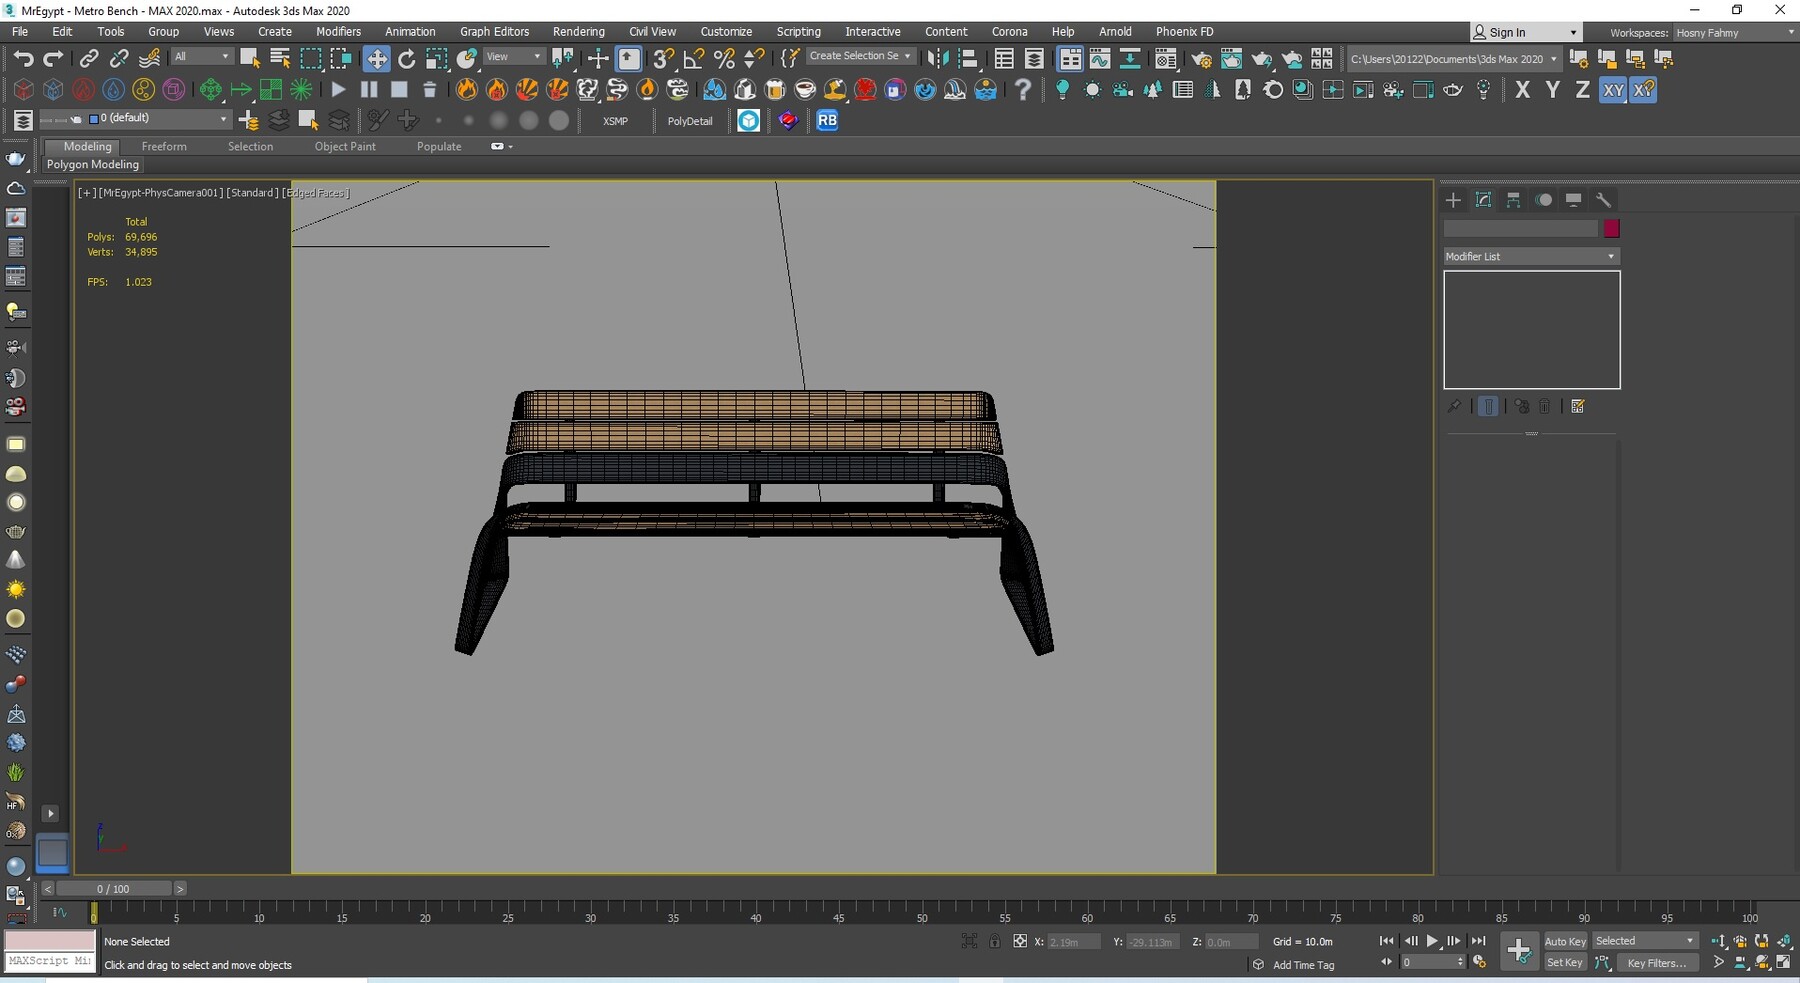Enable Auto Key animation mode

[x=1566, y=941]
